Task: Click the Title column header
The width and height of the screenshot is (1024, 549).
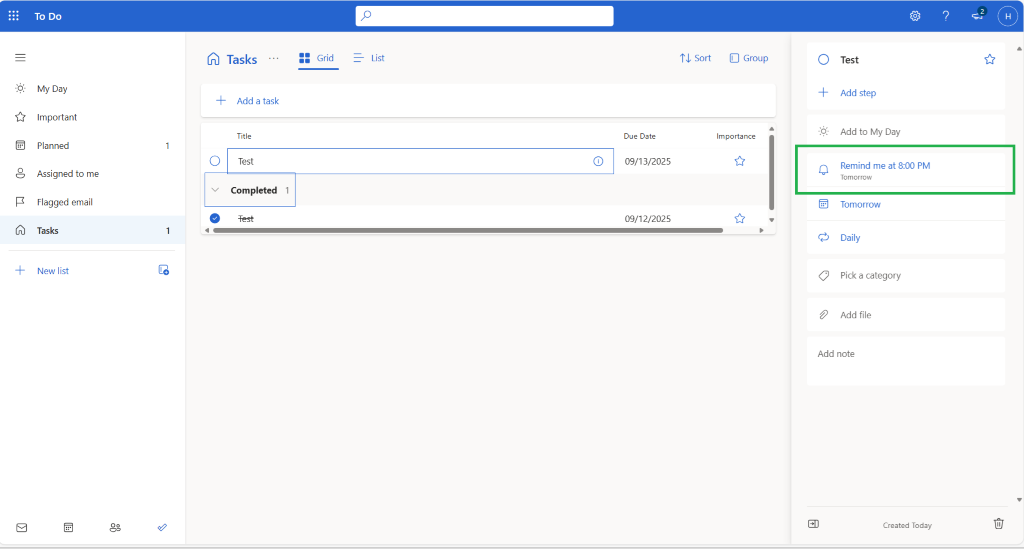Action: (x=244, y=136)
